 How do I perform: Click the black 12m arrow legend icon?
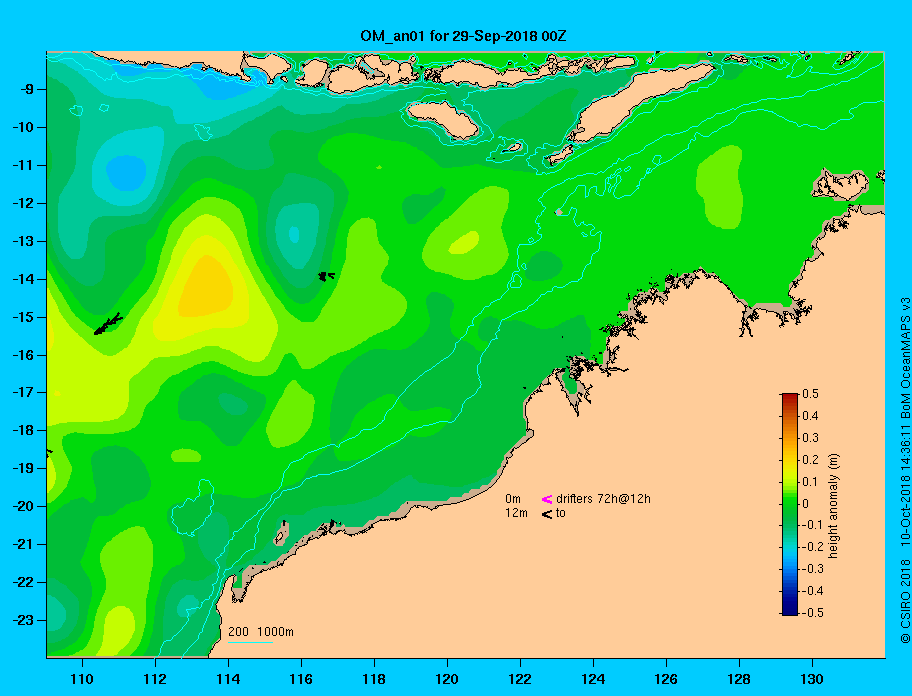pyautogui.click(x=547, y=514)
